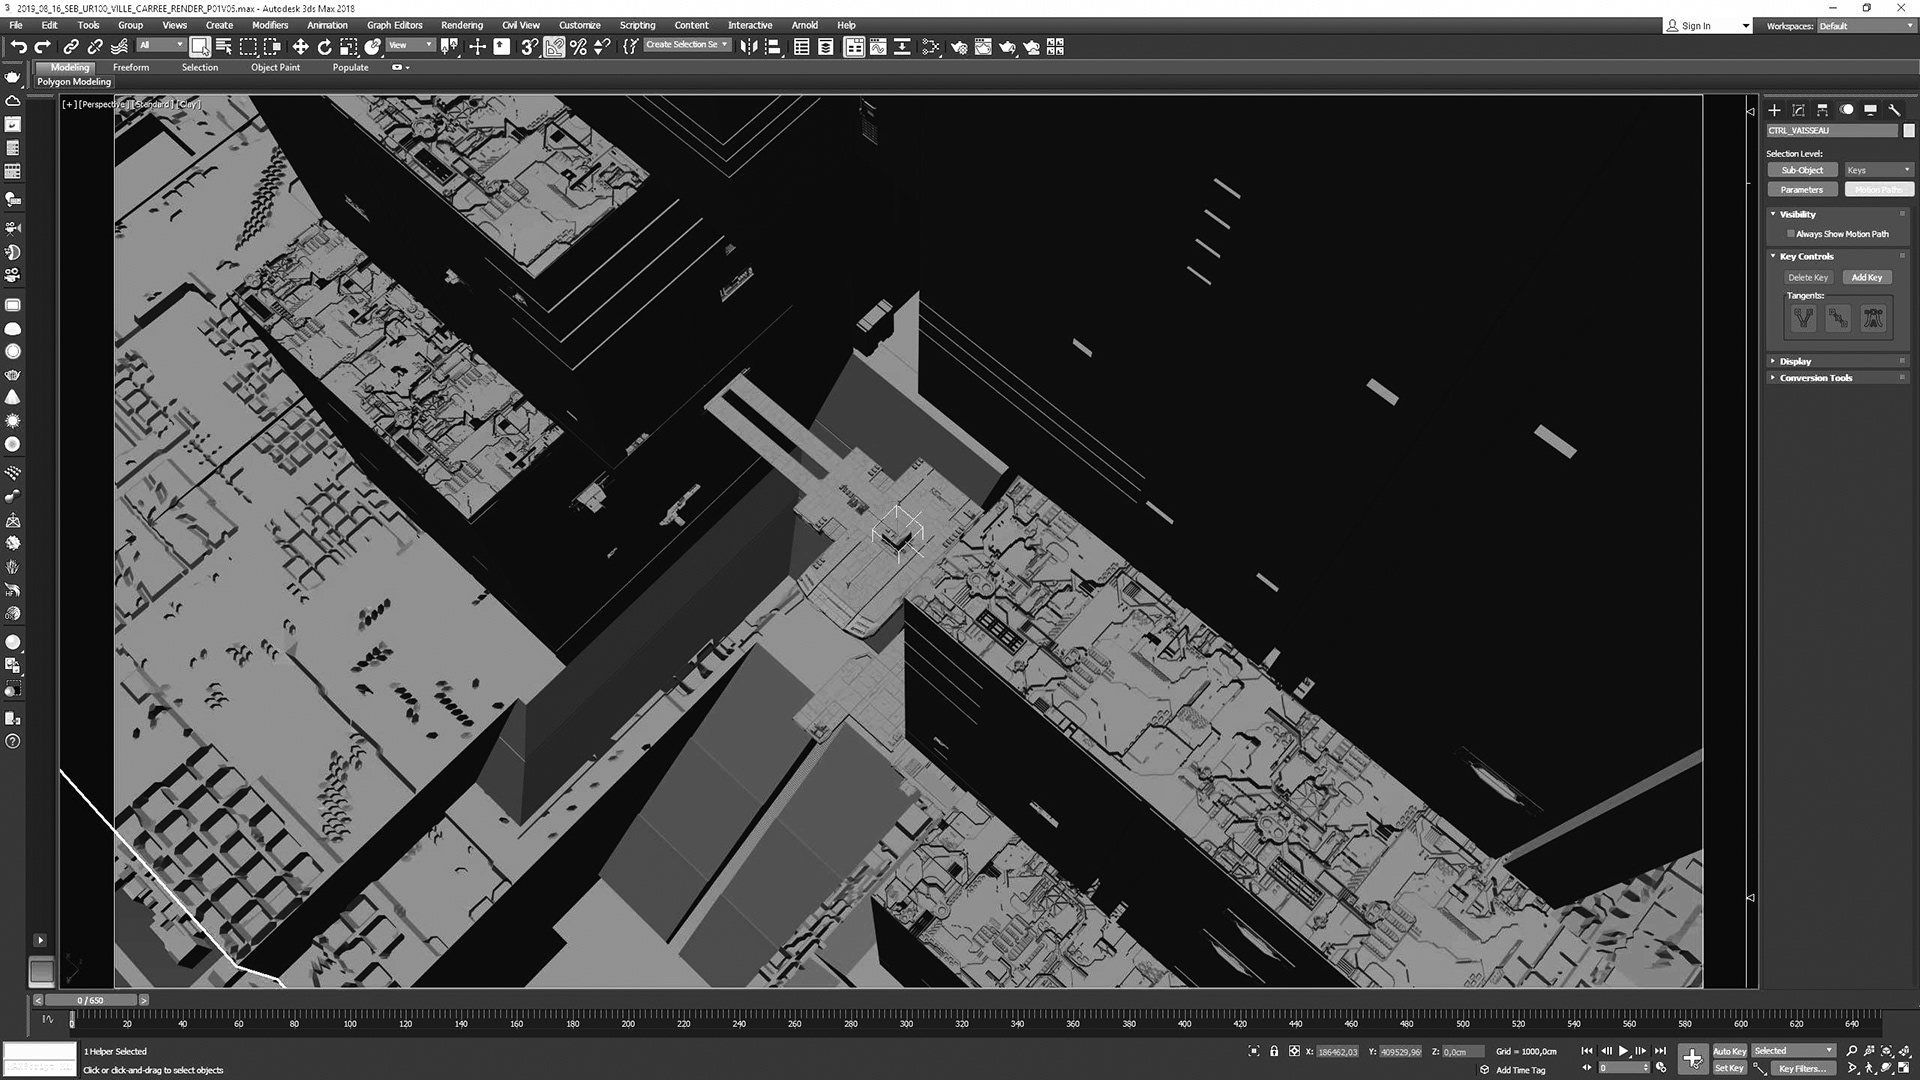Screen dimensions: 1920x1080
Task: Open the Curve Editor icon
Action: (878, 46)
